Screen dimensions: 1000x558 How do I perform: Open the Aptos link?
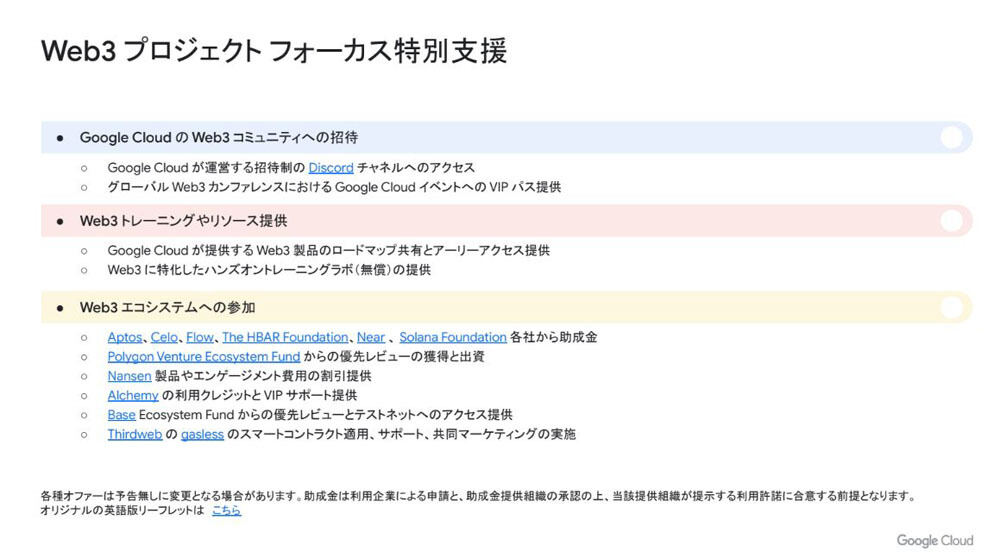124,337
